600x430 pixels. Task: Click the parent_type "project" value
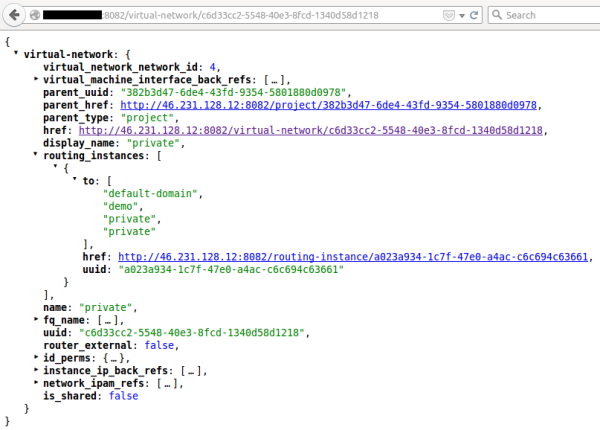147,118
